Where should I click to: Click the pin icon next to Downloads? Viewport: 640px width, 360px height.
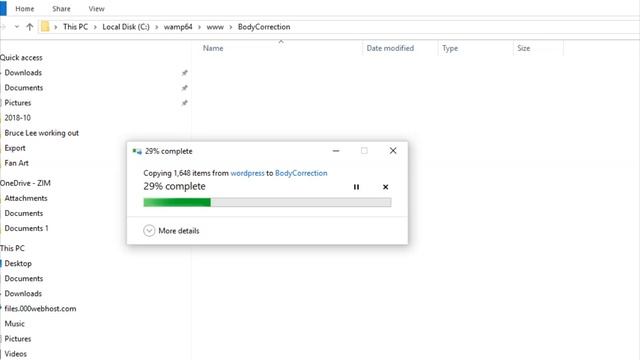tap(184, 73)
